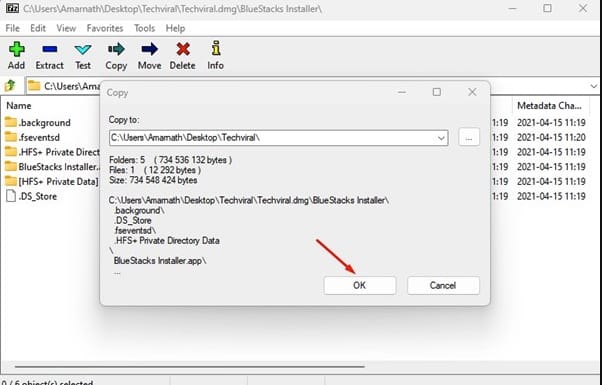The image size is (602, 385).
Task: Open the File menu
Action: point(12,28)
